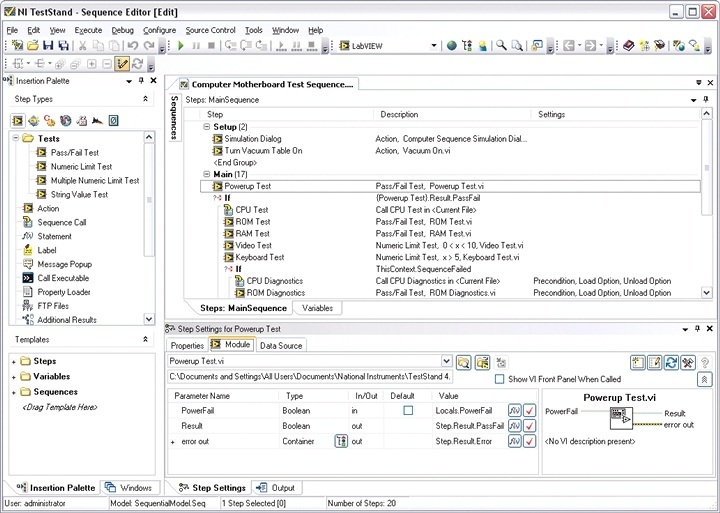Click the browse VI icon beside Powerup Test.vi

click(x=464, y=362)
